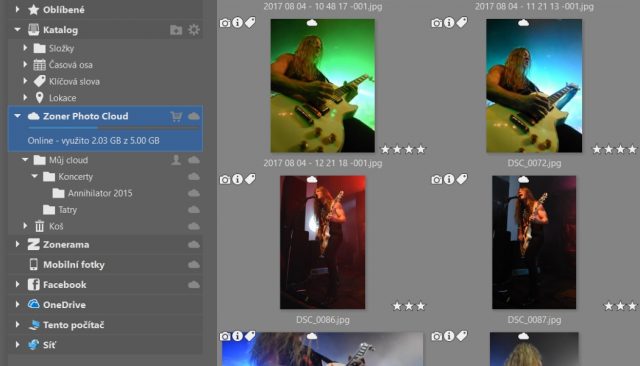Expand the OneDrive section
This screenshot has width=640, height=366.
coord(17,304)
